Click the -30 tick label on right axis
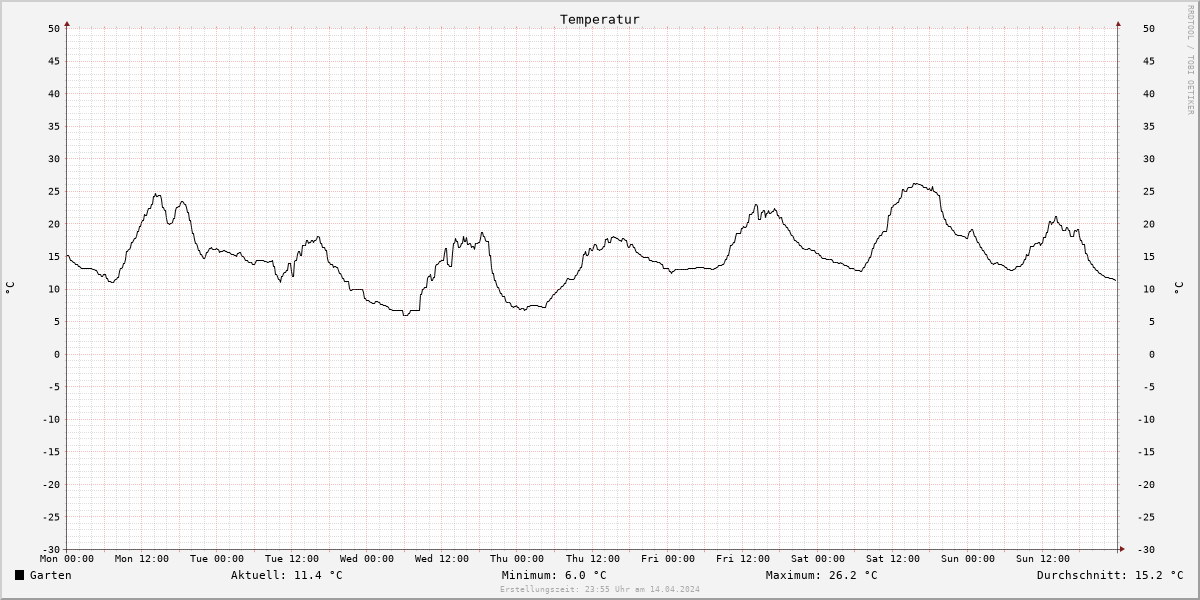1200x600 pixels. click(x=1147, y=549)
